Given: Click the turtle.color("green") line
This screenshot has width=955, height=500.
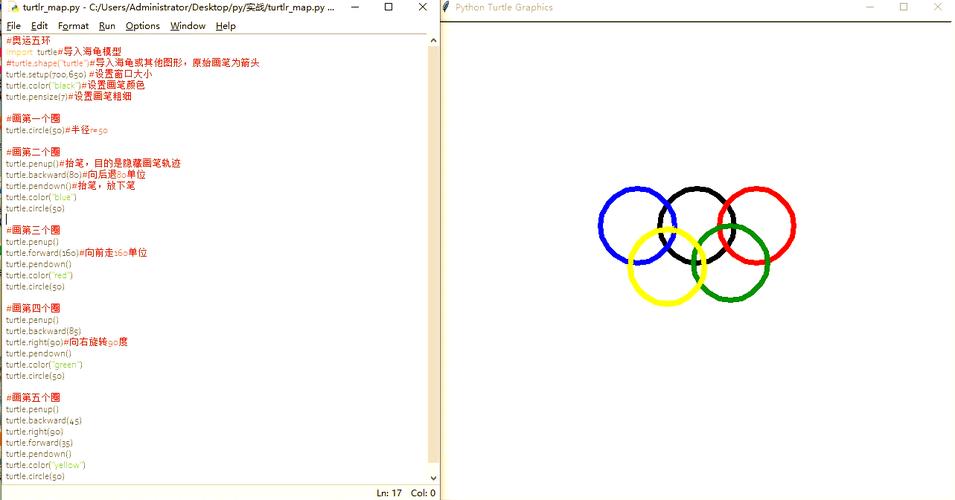Looking at the screenshot, I should pos(44,365).
